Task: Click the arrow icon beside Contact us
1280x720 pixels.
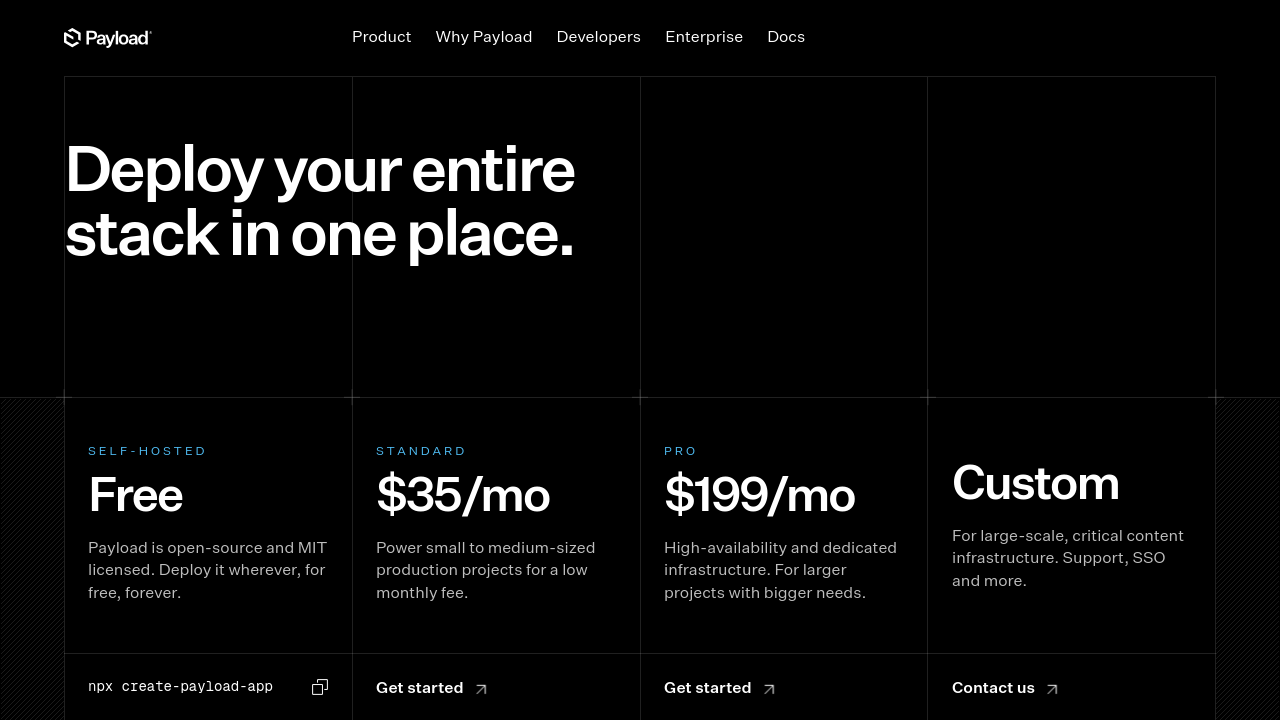Action: [x=1052, y=689]
